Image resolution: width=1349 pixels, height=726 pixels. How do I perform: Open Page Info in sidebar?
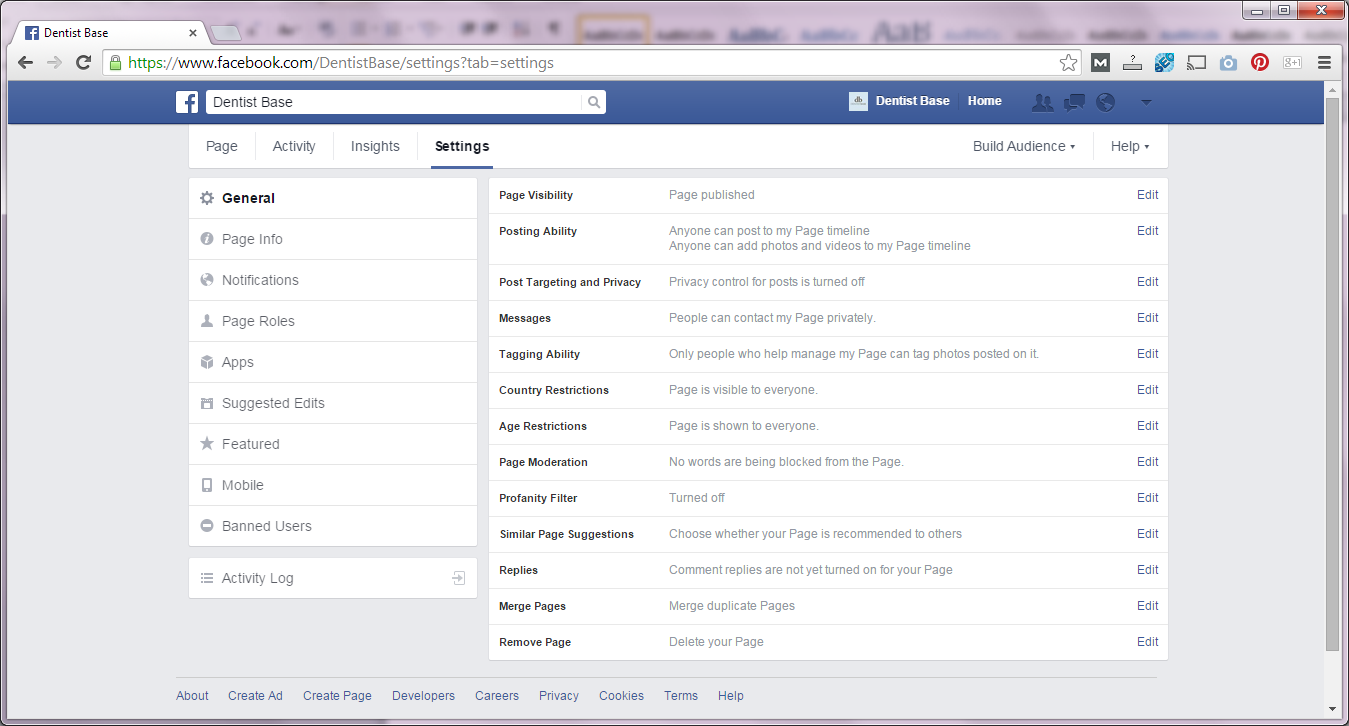(x=333, y=239)
